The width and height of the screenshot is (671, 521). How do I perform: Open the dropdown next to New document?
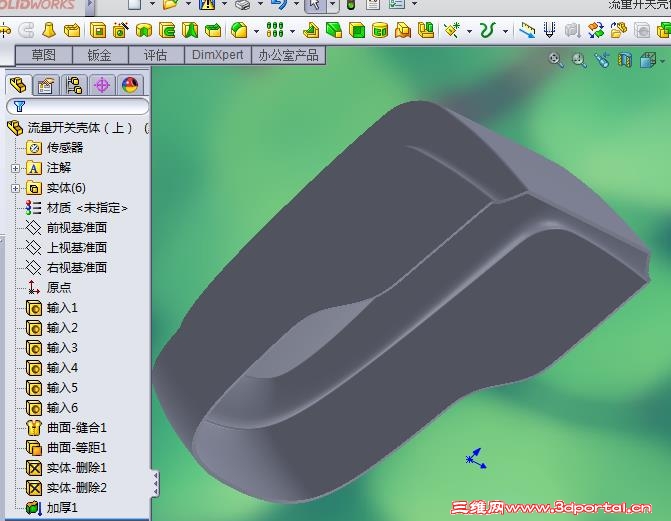click(x=152, y=4)
